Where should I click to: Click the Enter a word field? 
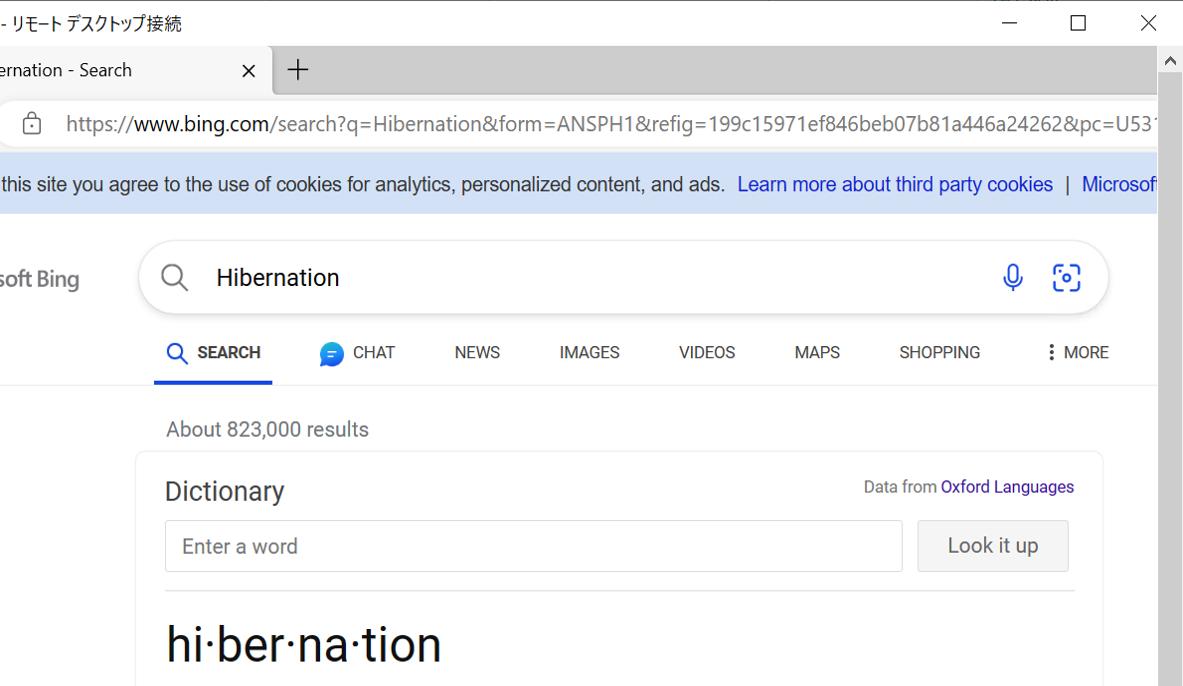[x=533, y=546]
